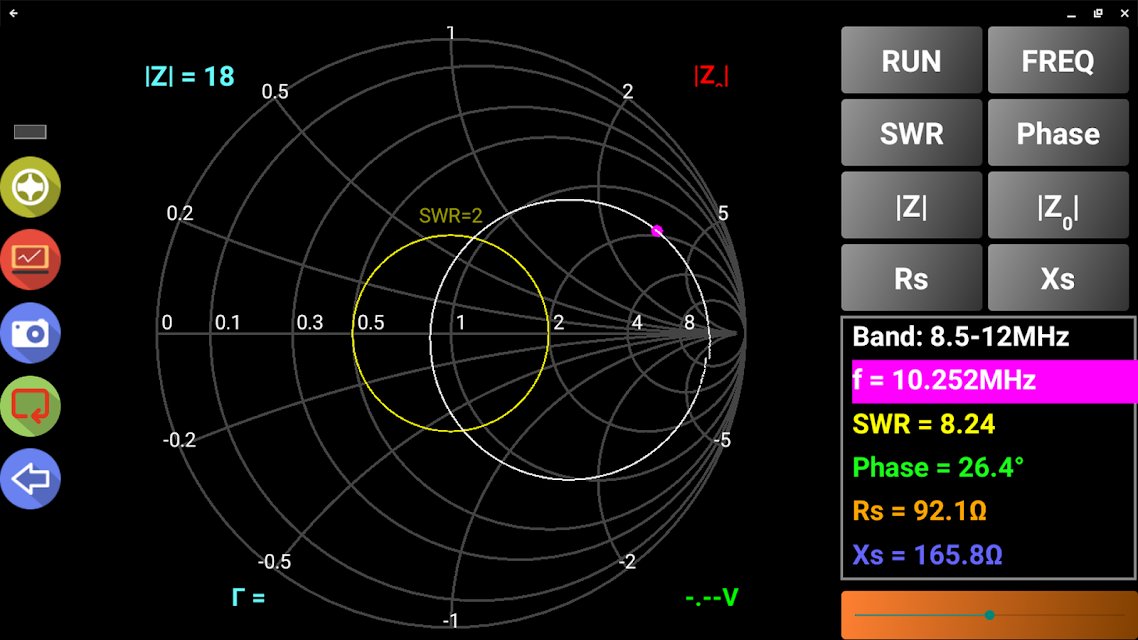1138x640 pixels.
Task: Open the red graph monitor icon
Action: point(31,260)
